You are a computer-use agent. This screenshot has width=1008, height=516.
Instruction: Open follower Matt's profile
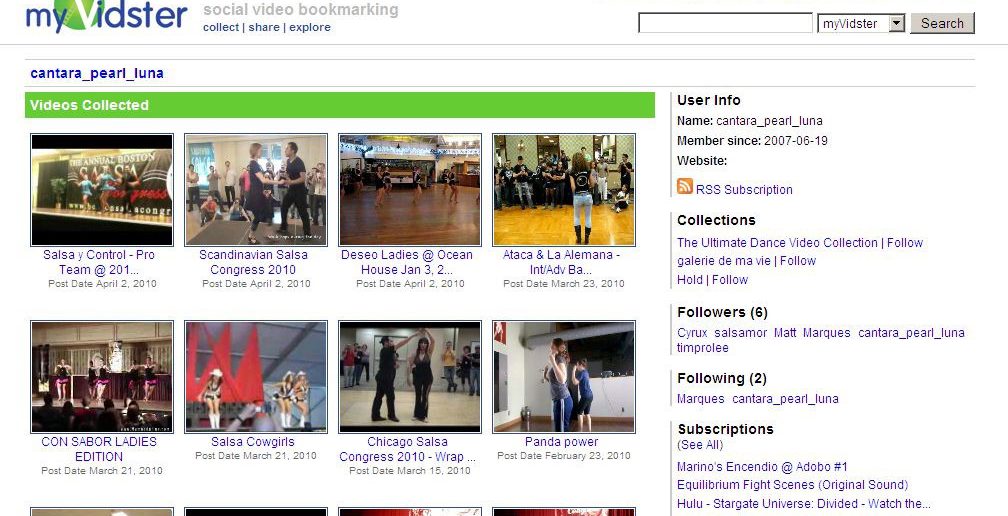(785, 333)
